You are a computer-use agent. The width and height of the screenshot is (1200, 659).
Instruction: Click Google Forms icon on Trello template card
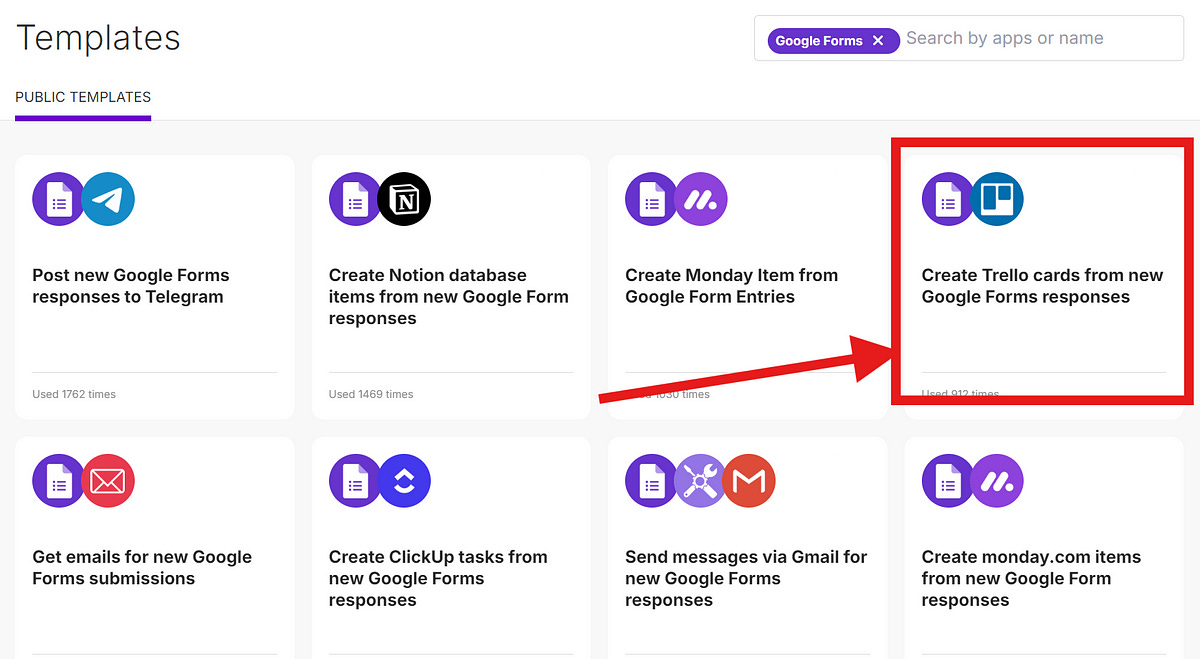tap(948, 199)
